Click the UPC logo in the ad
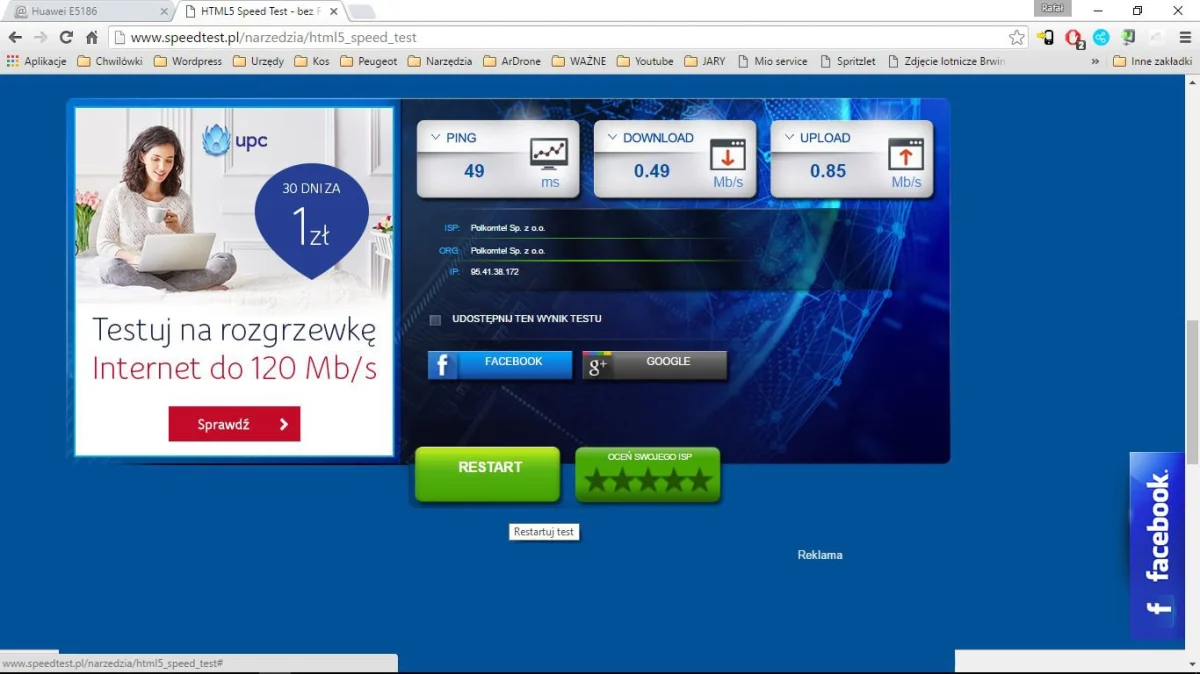This screenshot has width=1200, height=674. (235, 140)
